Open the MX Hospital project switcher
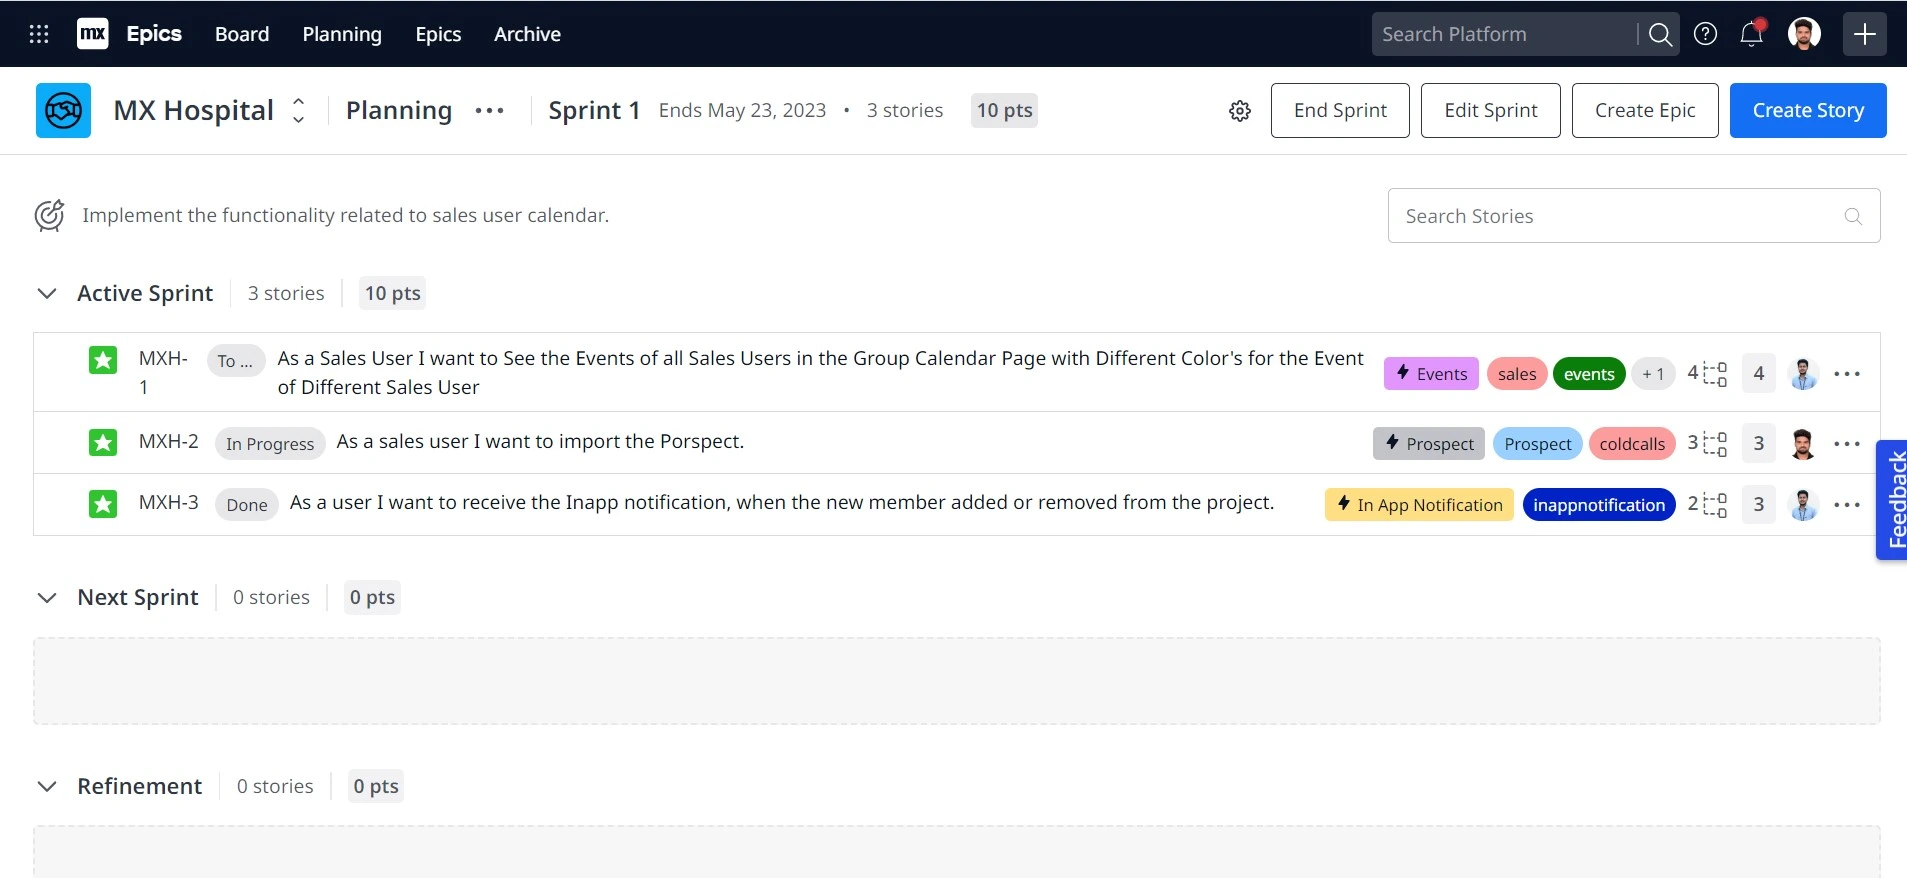The height and width of the screenshot is (878, 1907). (298, 111)
